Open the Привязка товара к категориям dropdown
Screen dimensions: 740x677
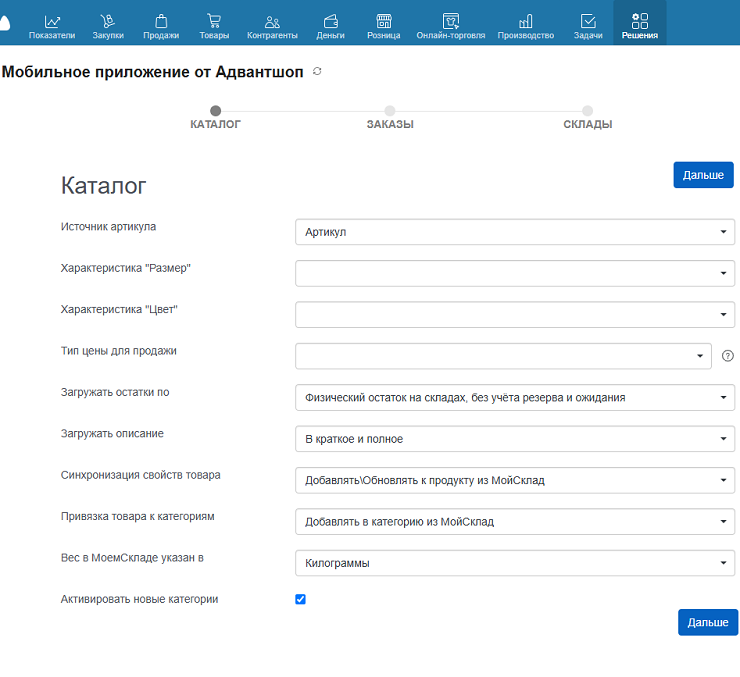click(515, 522)
